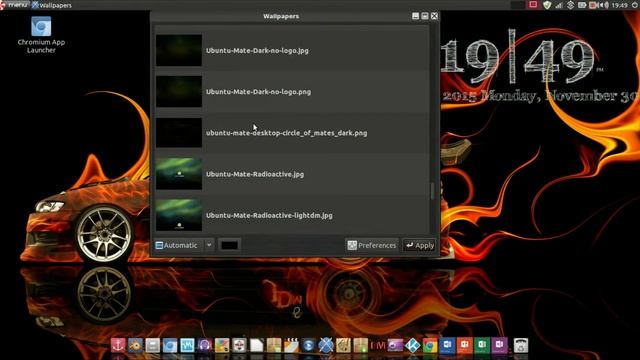Screen dimensions: 640x360
Task: Open the white blank document dock icon
Action: (256, 345)
